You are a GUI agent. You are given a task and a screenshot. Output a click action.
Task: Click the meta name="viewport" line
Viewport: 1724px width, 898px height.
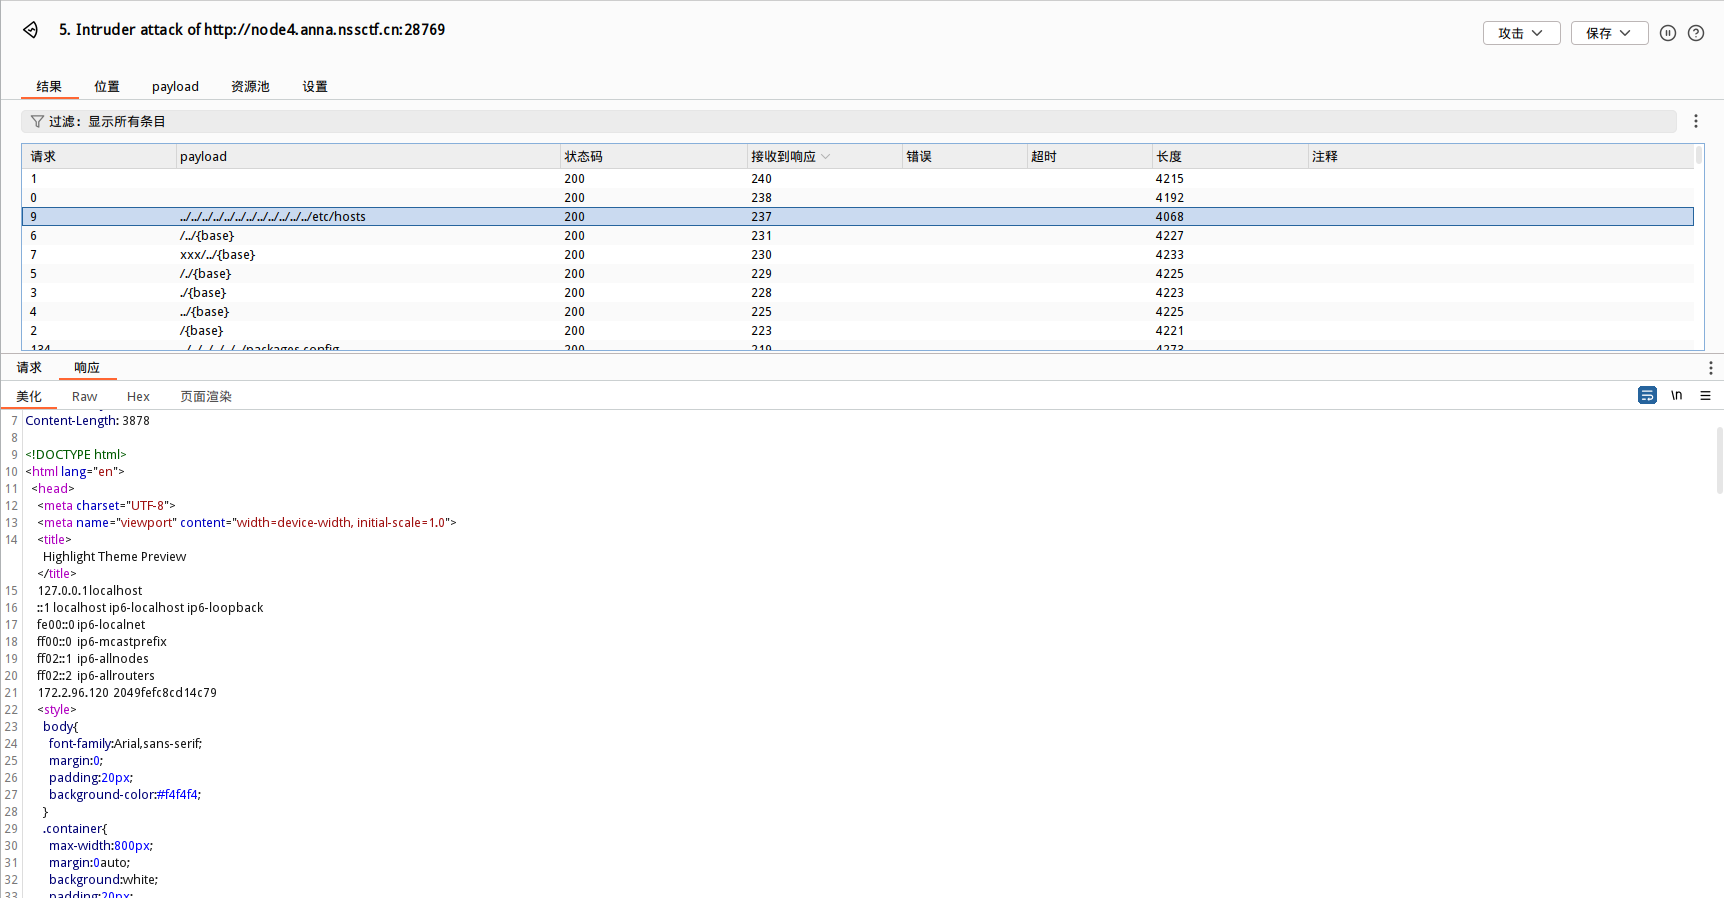[247, 523]
